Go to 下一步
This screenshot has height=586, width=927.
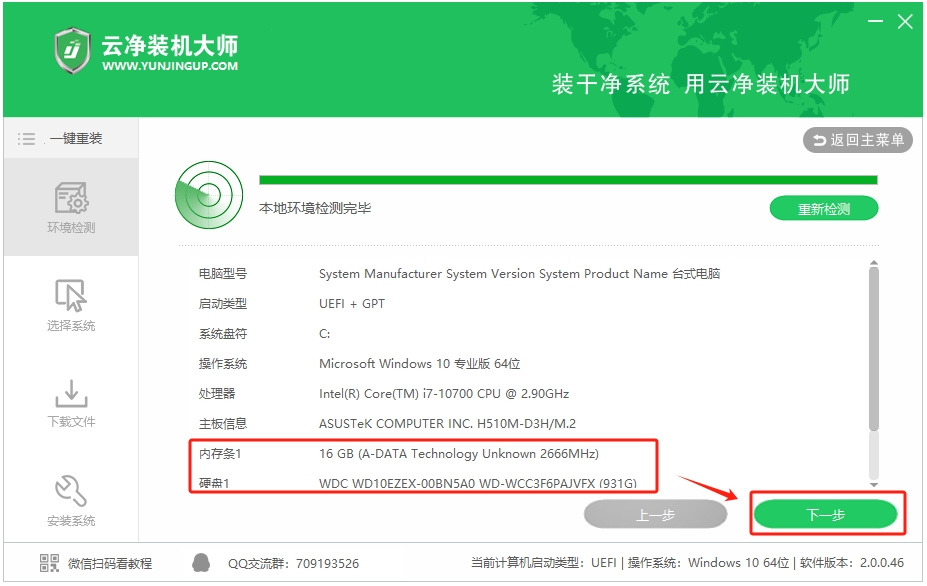point(825,514)
